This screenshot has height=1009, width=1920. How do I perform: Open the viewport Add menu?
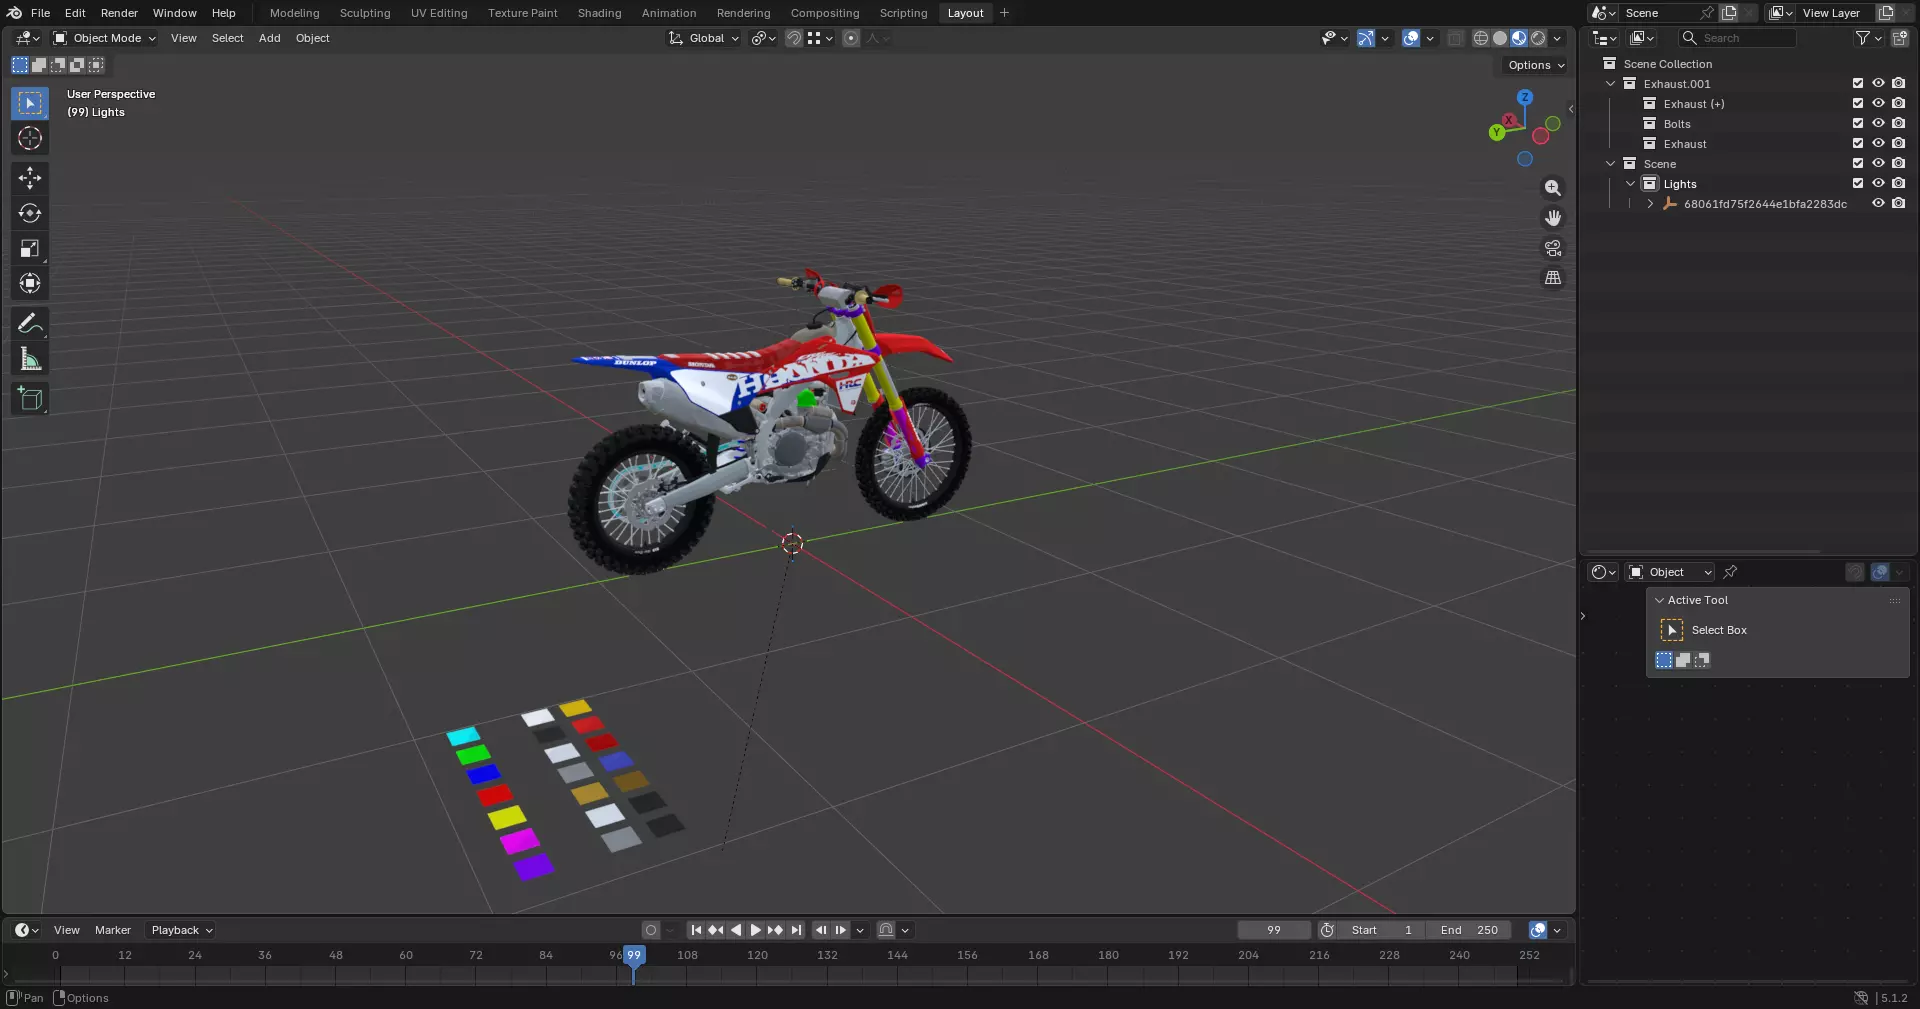(269, 38)
